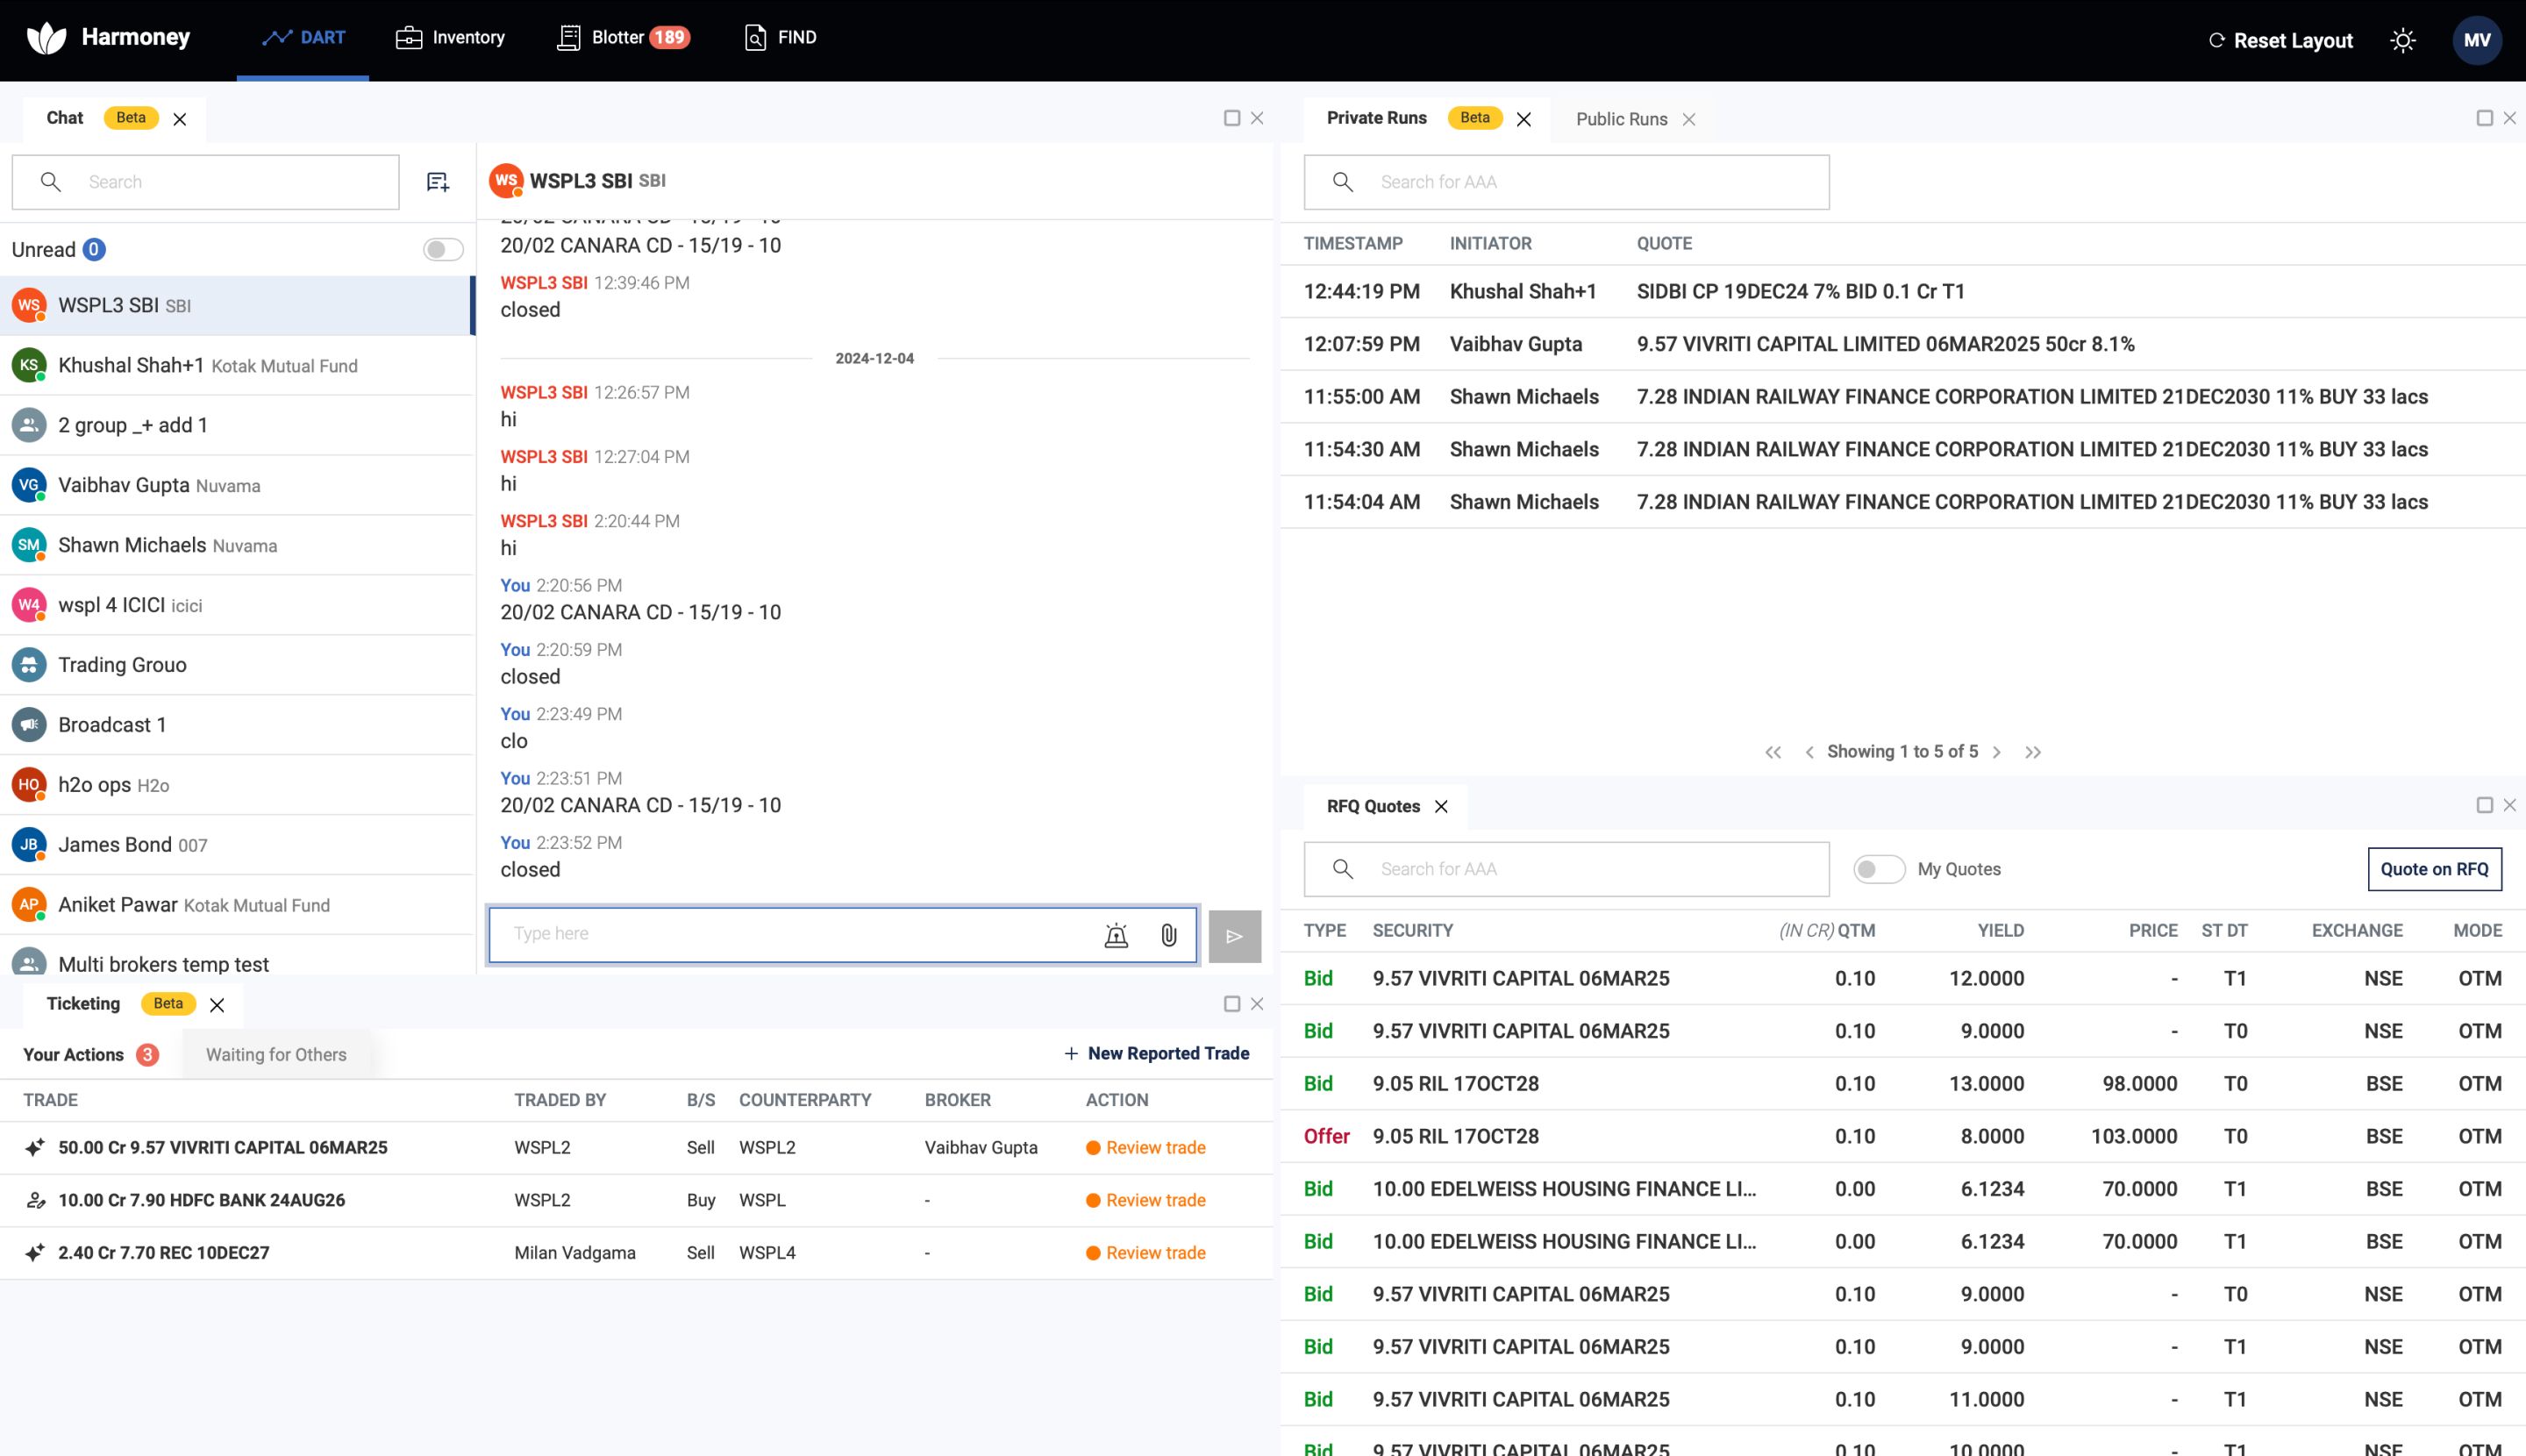Close the Ticketing tab
The width and height of the screenshot is (2526, 1456).
point(217,1005)
